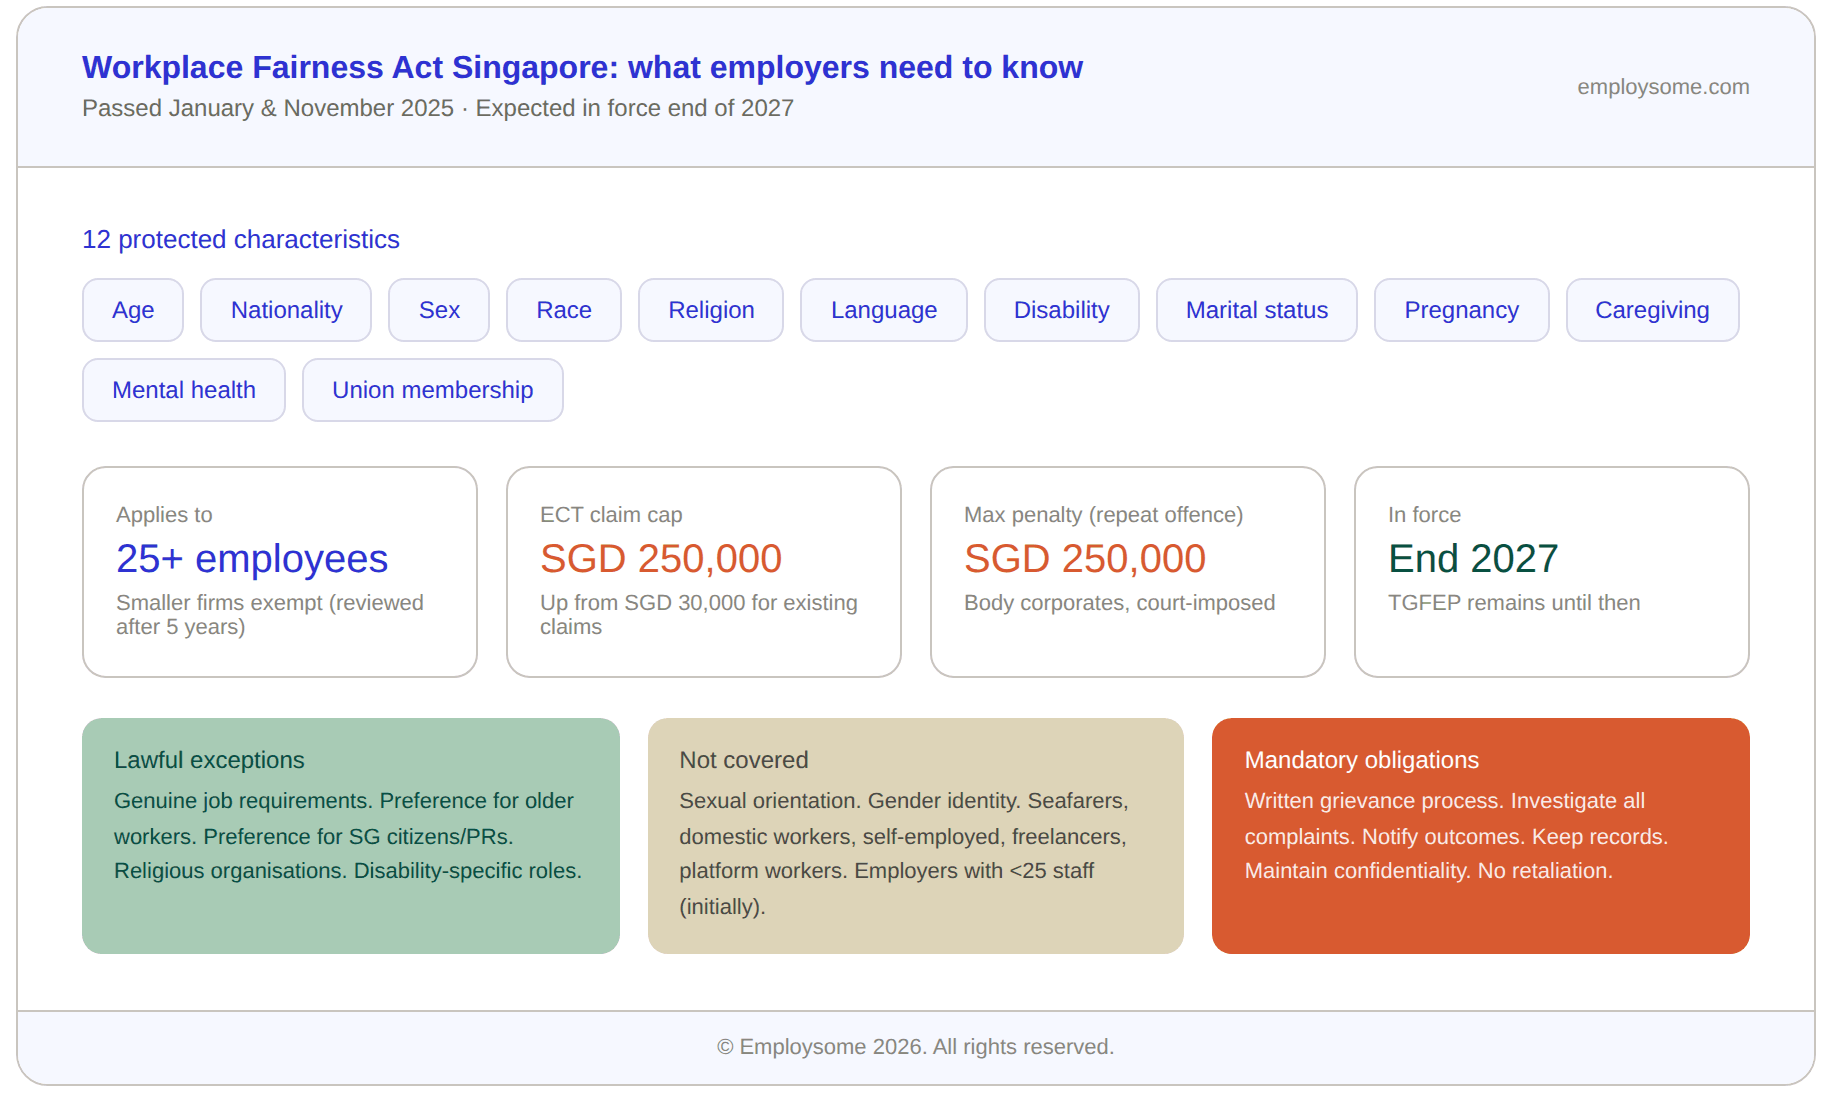
Task: Select the Mental health characteristic pill
Action: click(184, 390)
